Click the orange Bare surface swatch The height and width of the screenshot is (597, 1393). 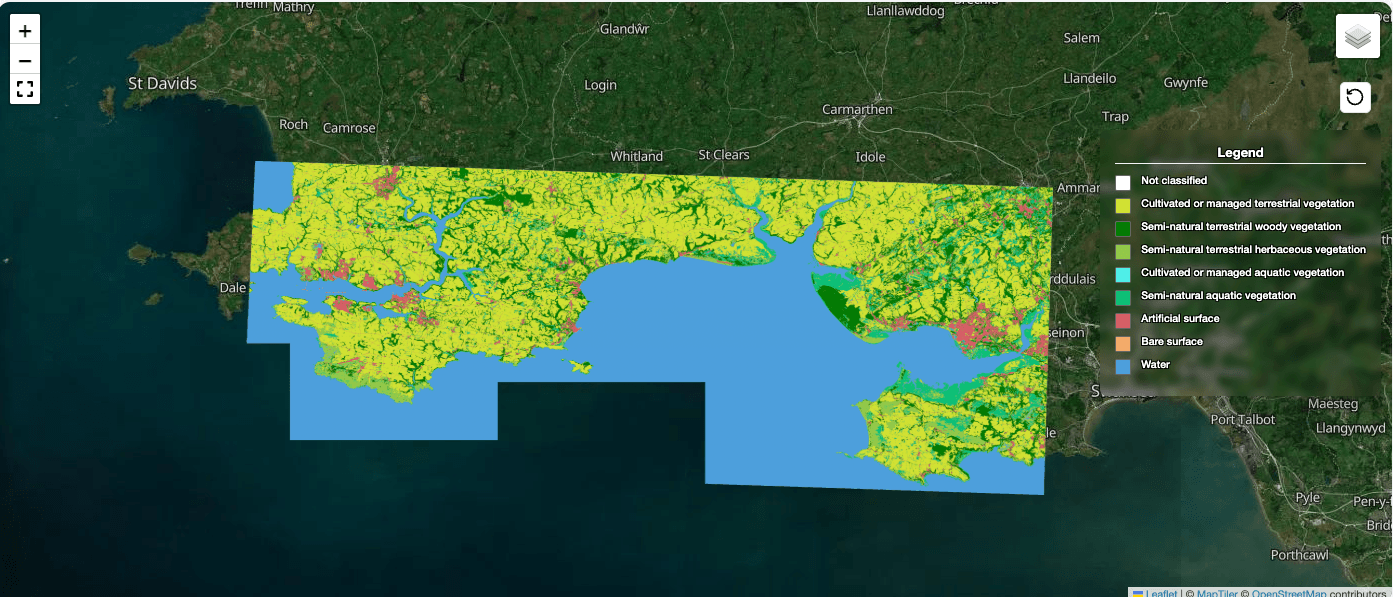click(1123, 343)
